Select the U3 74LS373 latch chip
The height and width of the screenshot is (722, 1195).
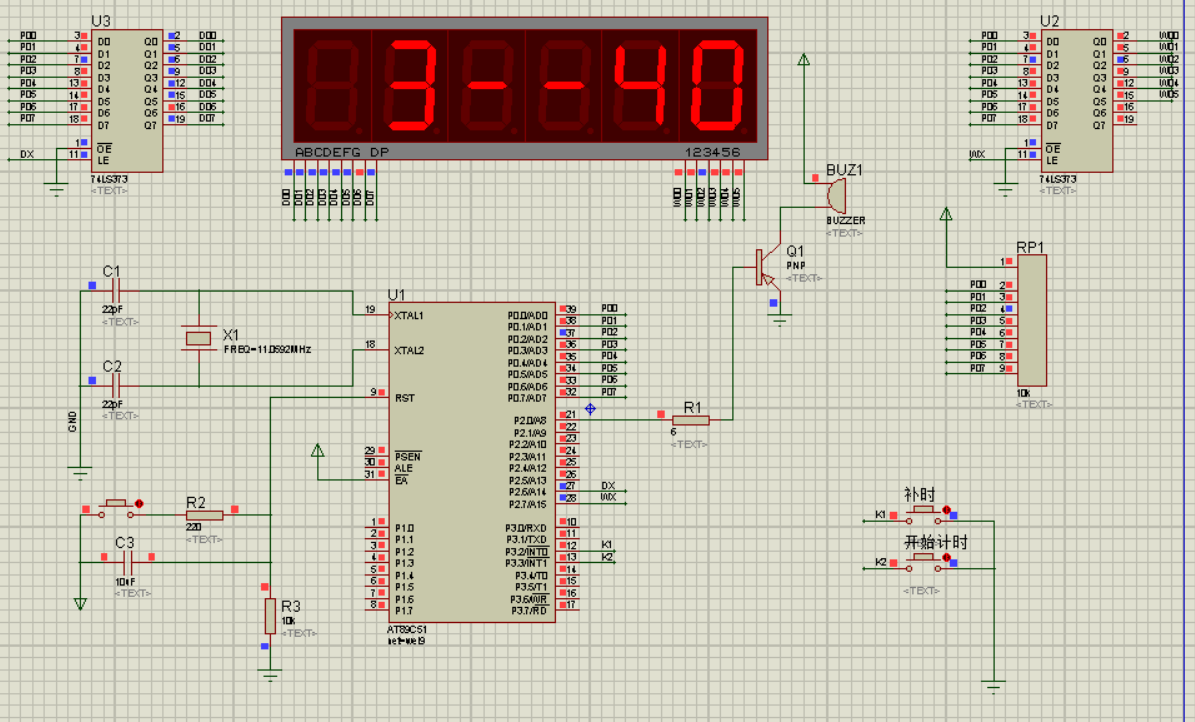[x=127, y=101]
